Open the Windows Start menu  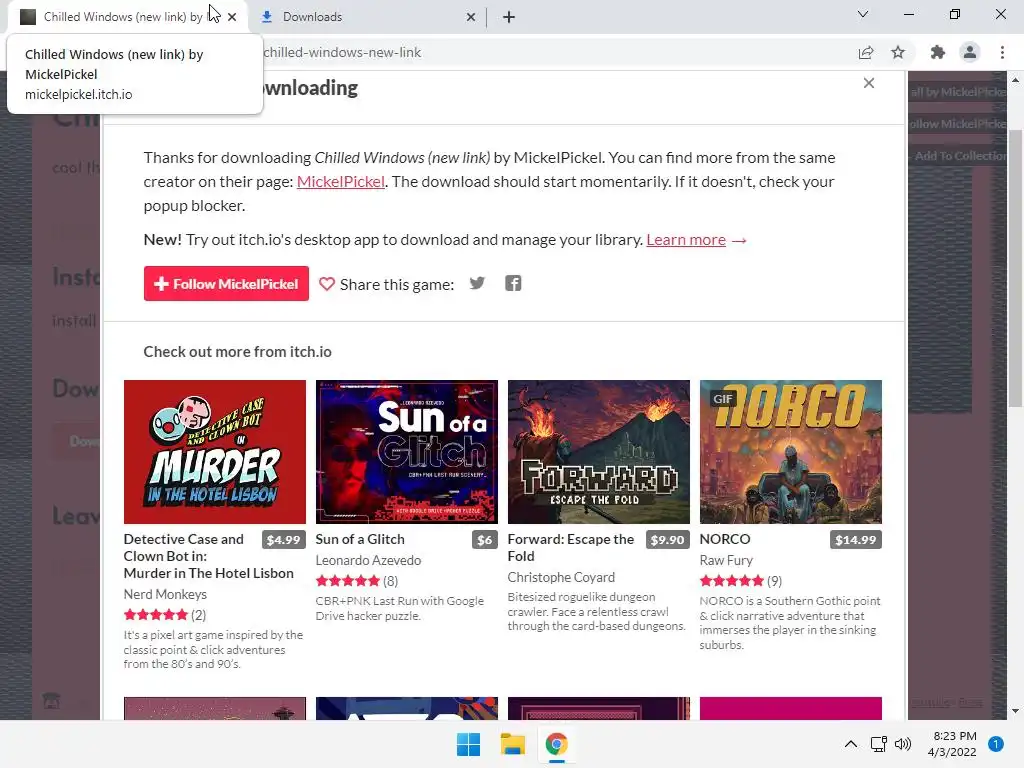point(468,744)
